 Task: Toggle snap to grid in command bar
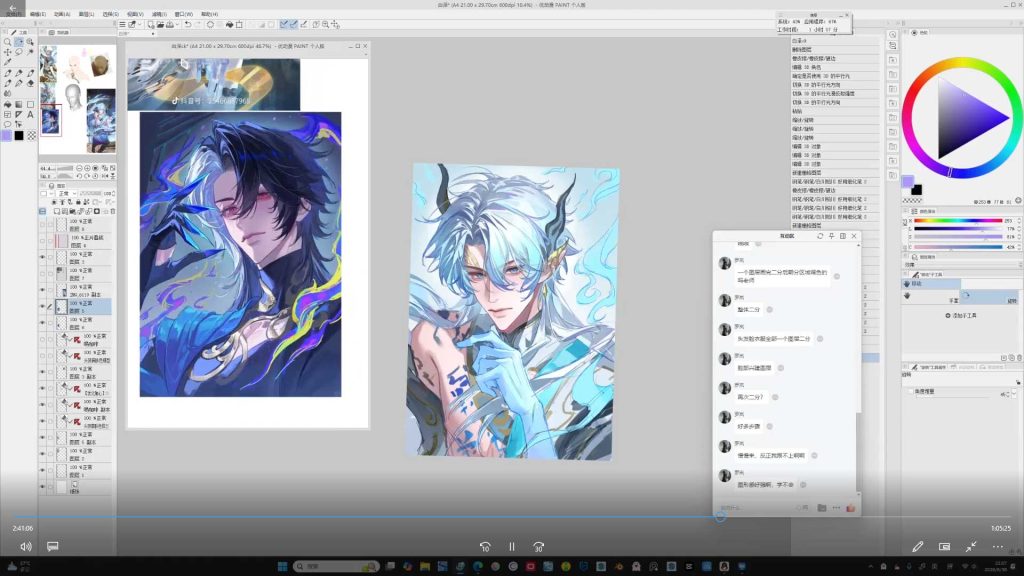pos(304,25)
